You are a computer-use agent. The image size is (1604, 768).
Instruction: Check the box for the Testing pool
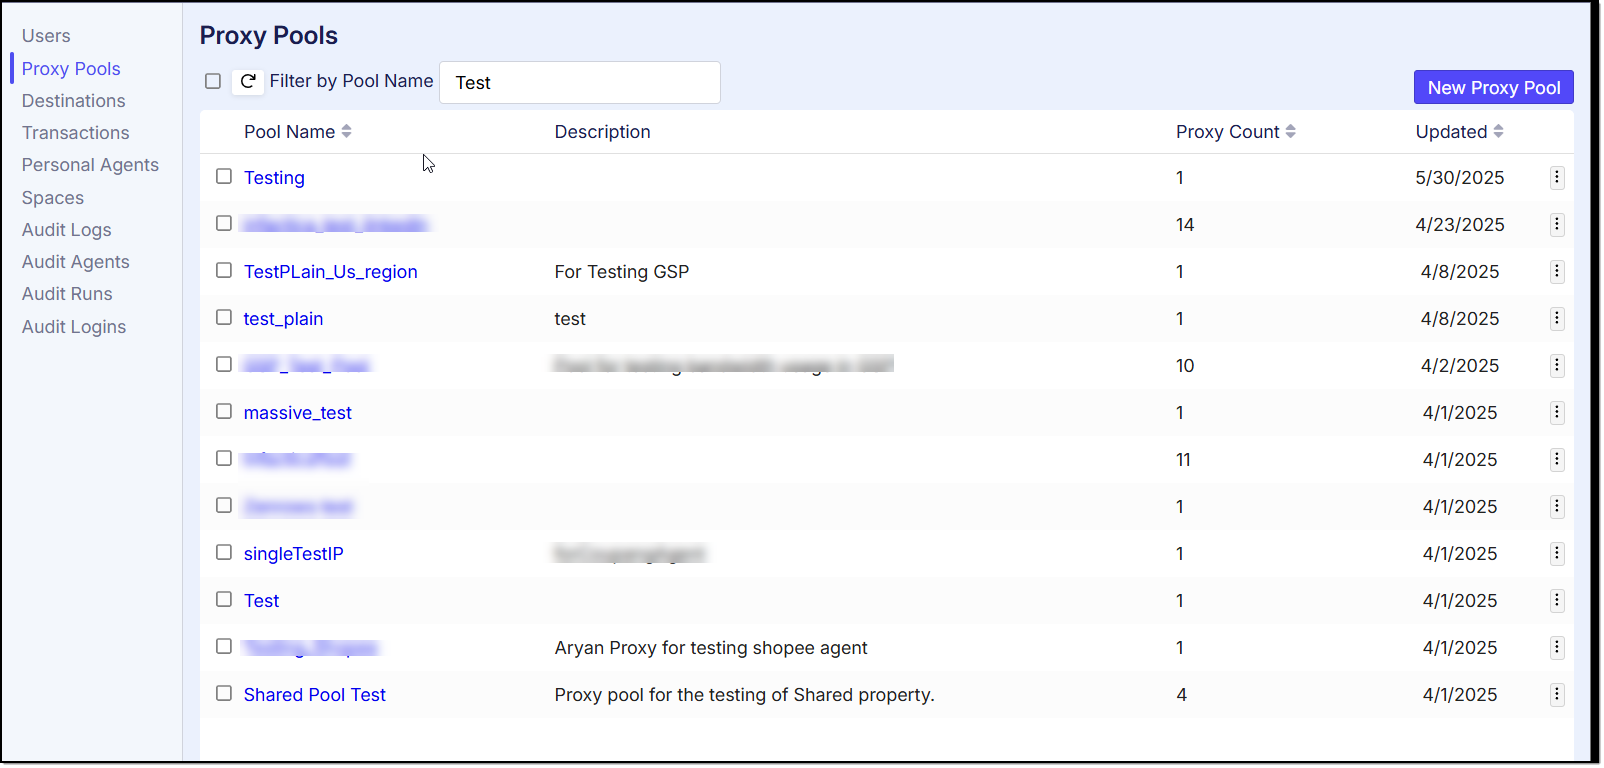(x=224, y=177)
